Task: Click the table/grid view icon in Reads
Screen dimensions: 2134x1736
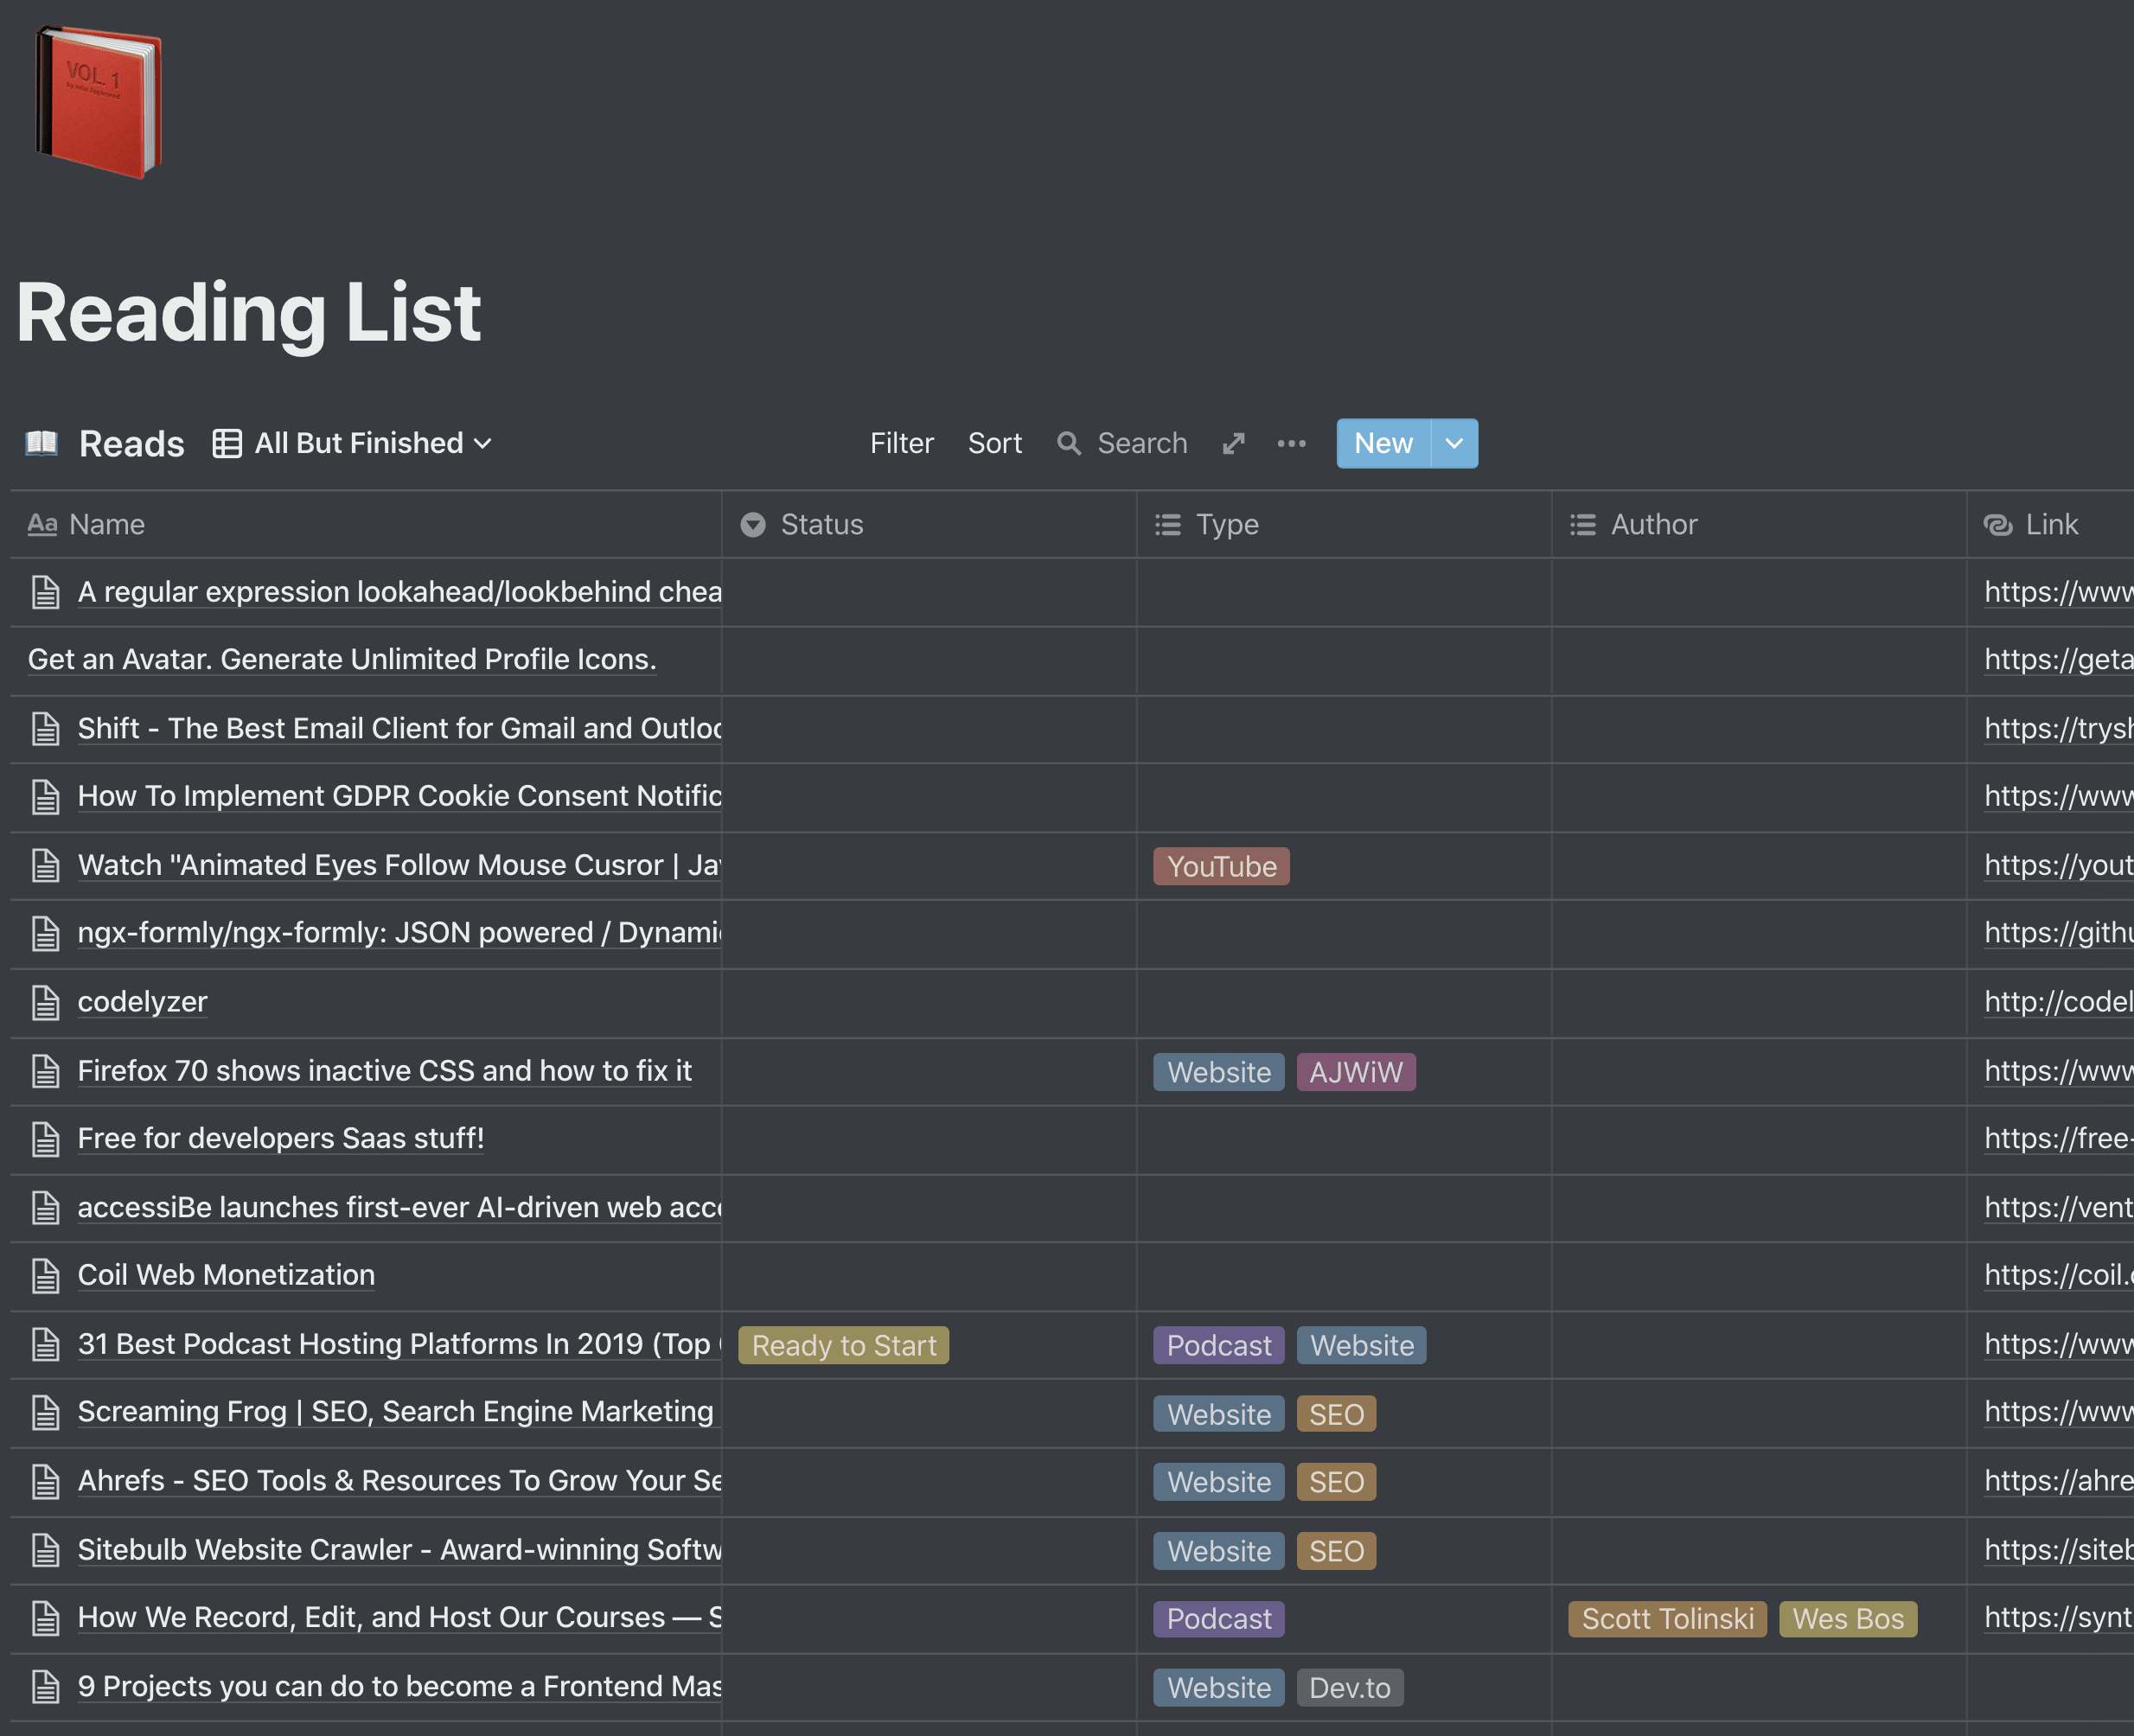Action: click(227, 443)
